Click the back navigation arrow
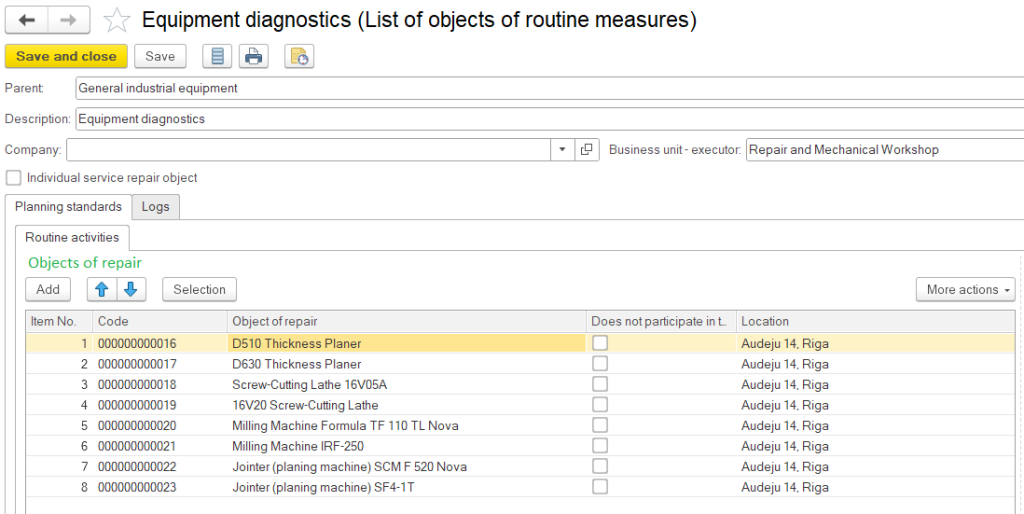1024x514 pixels. click(27, 20)
